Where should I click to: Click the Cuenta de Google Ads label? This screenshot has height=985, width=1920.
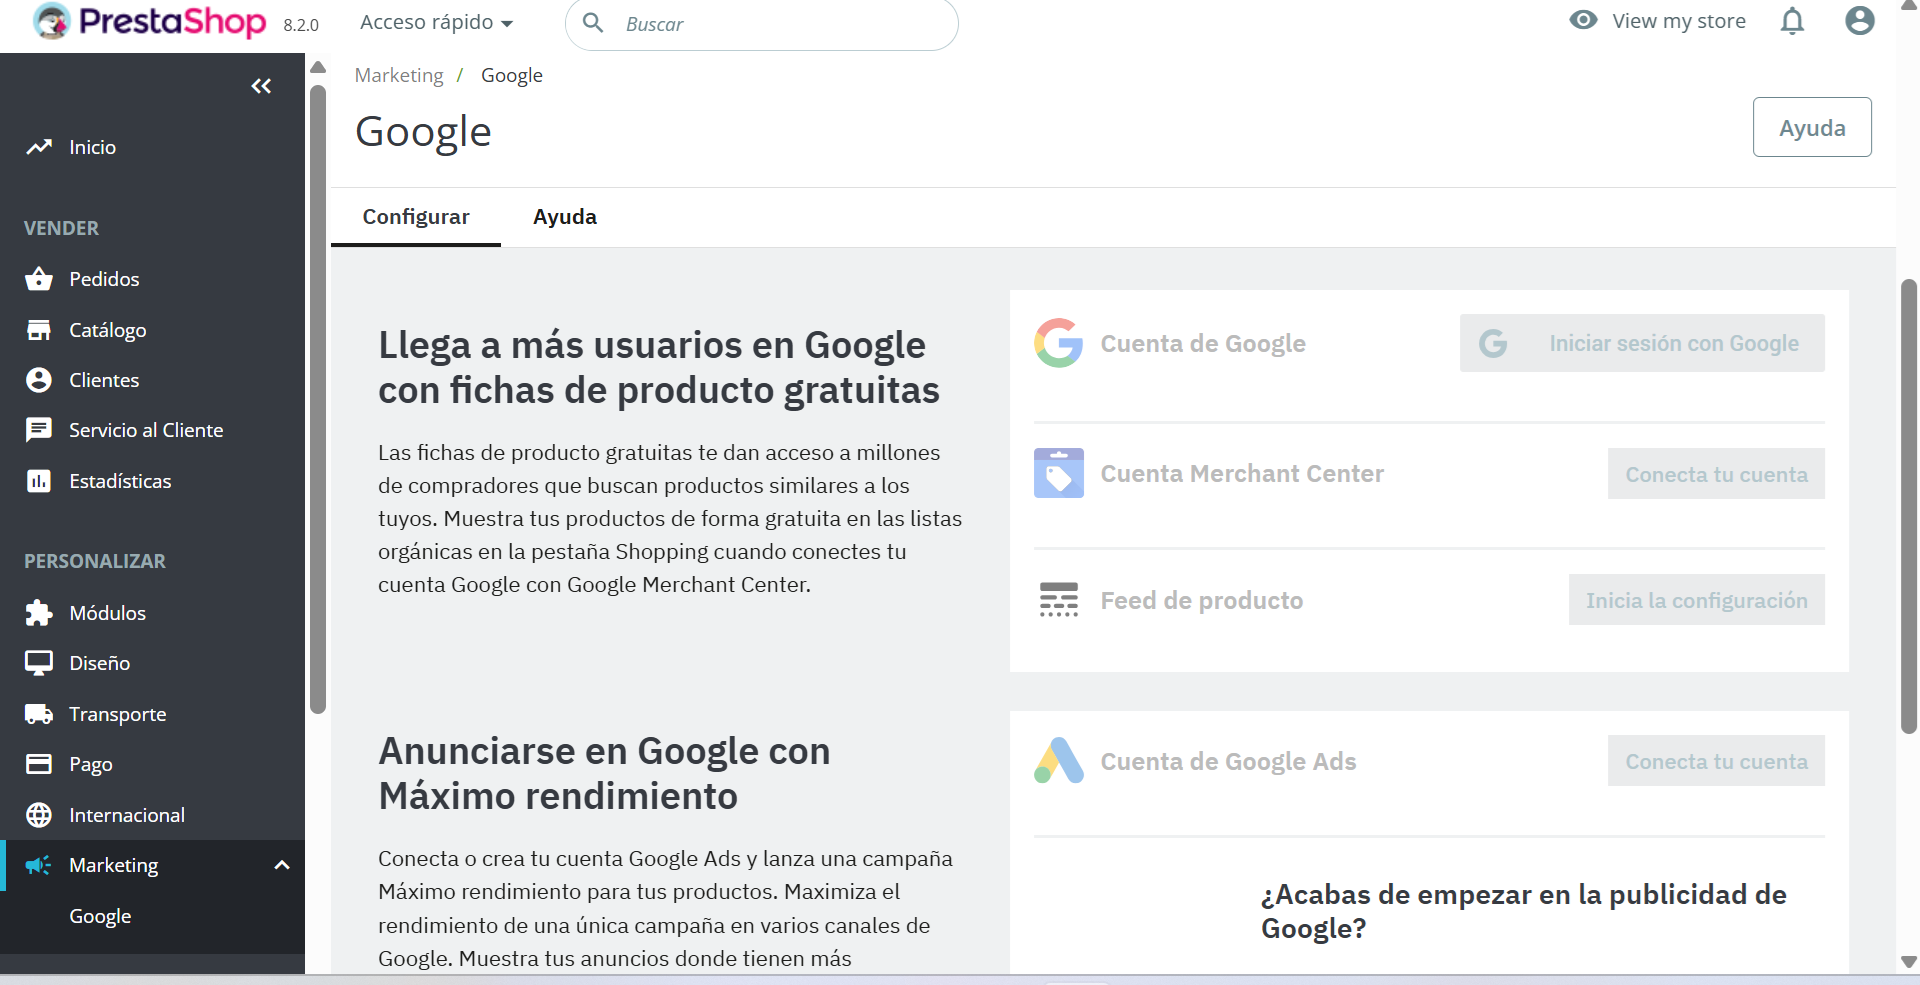pyautogui.click(x=1228, y=761)
